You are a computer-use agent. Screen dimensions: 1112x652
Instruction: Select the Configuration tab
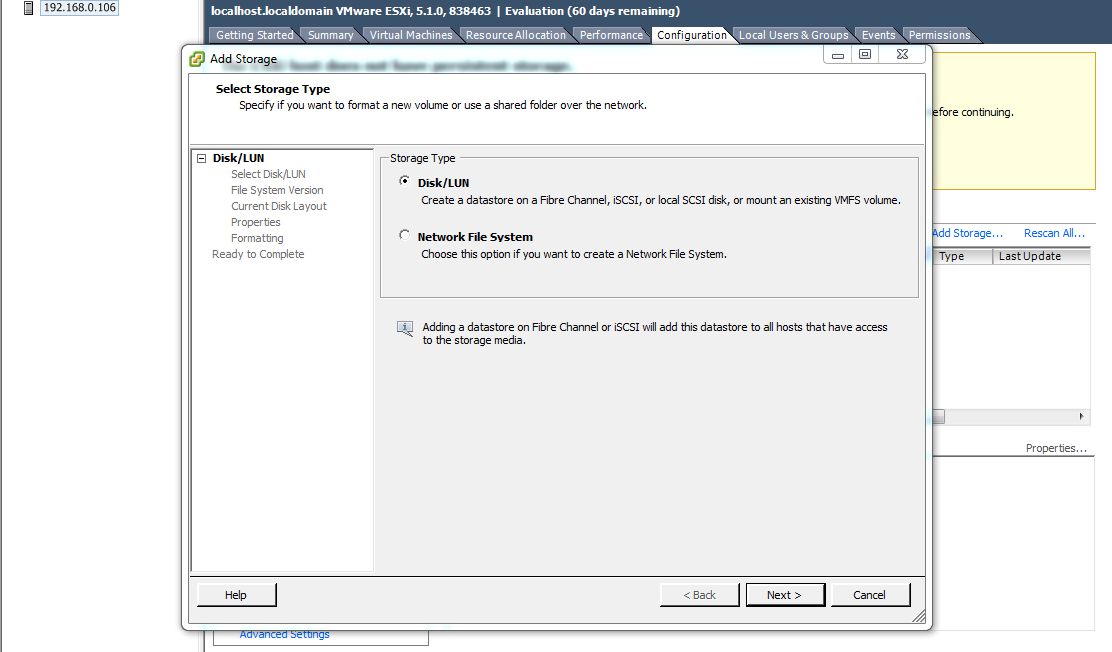coord(691,35)
